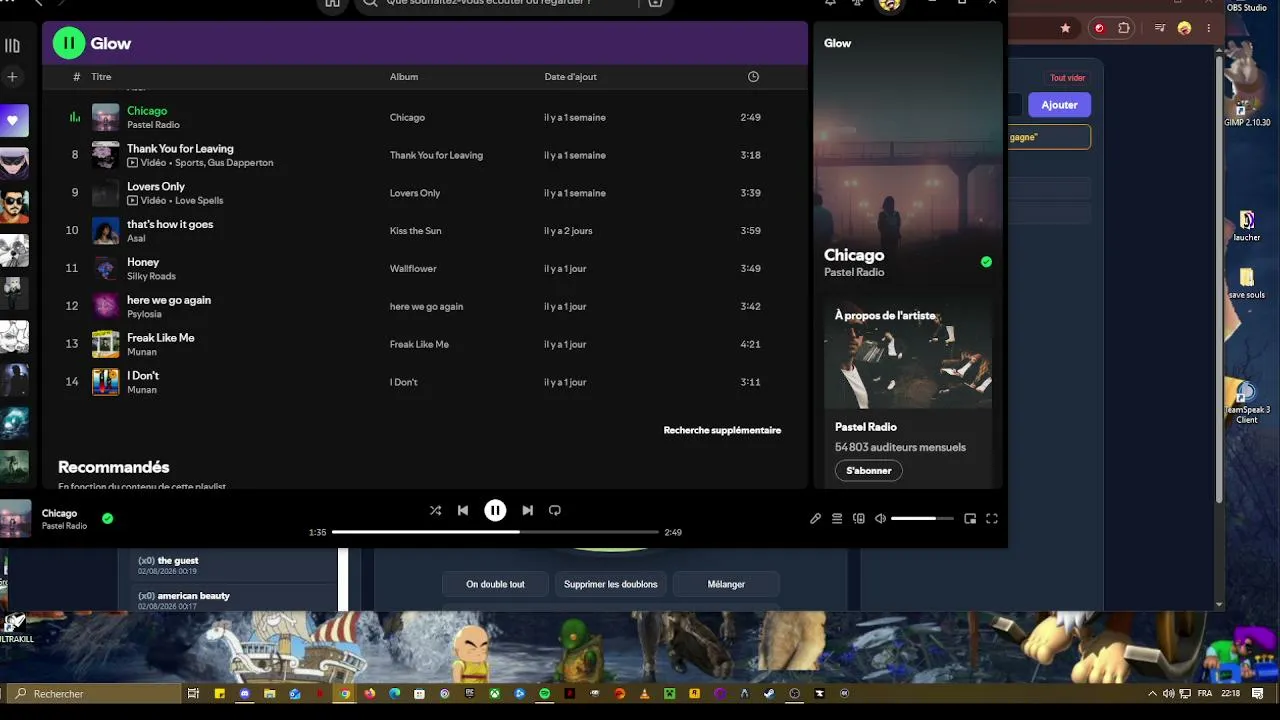Sort by the Album column header
The width and height of the screenshot is (1280, 720).
click(404, 77)
